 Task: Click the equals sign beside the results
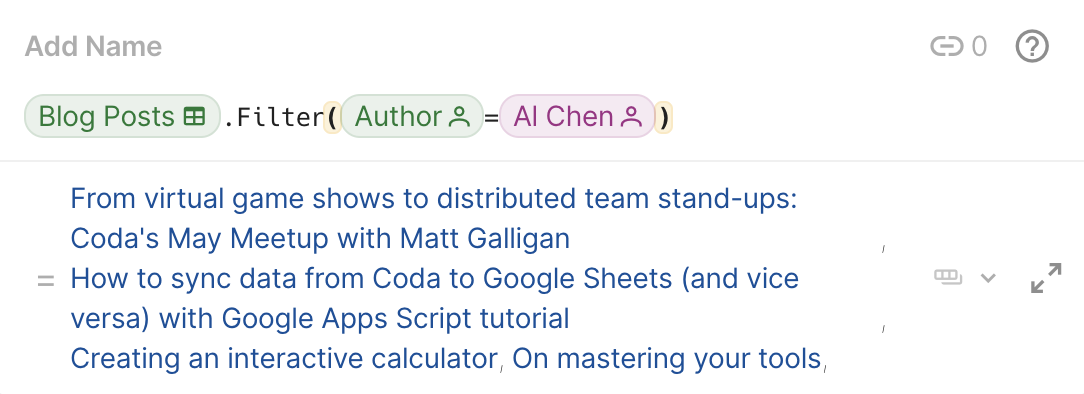click(46, 281)
